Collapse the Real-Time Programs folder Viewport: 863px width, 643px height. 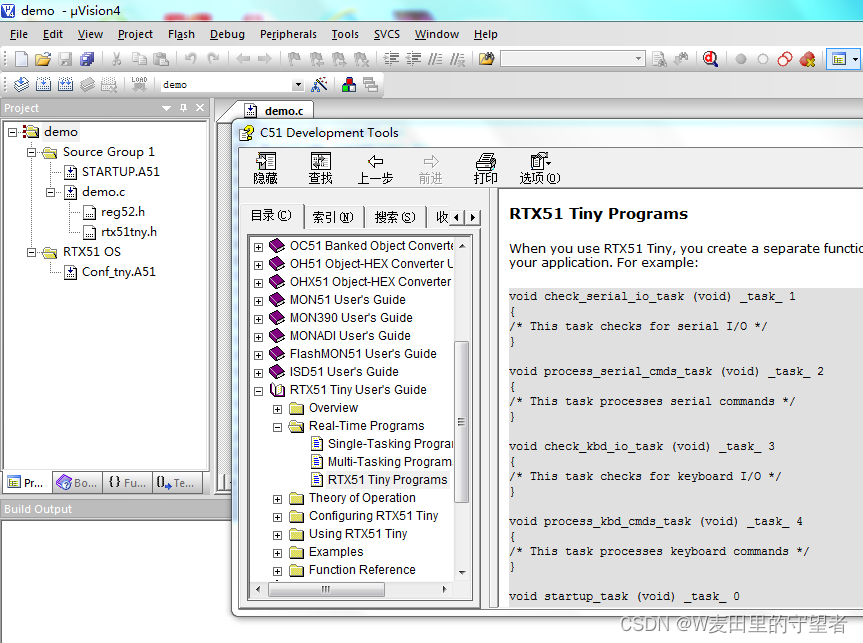[277, 427]
